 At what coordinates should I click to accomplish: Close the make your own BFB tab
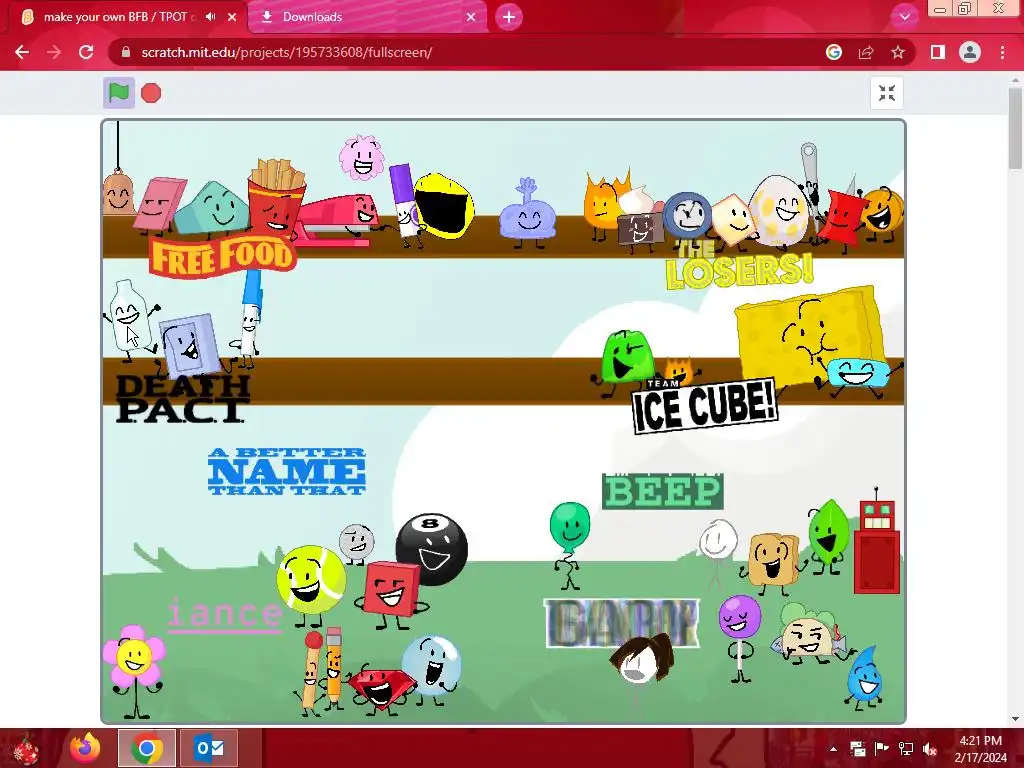tap(232, 17)
